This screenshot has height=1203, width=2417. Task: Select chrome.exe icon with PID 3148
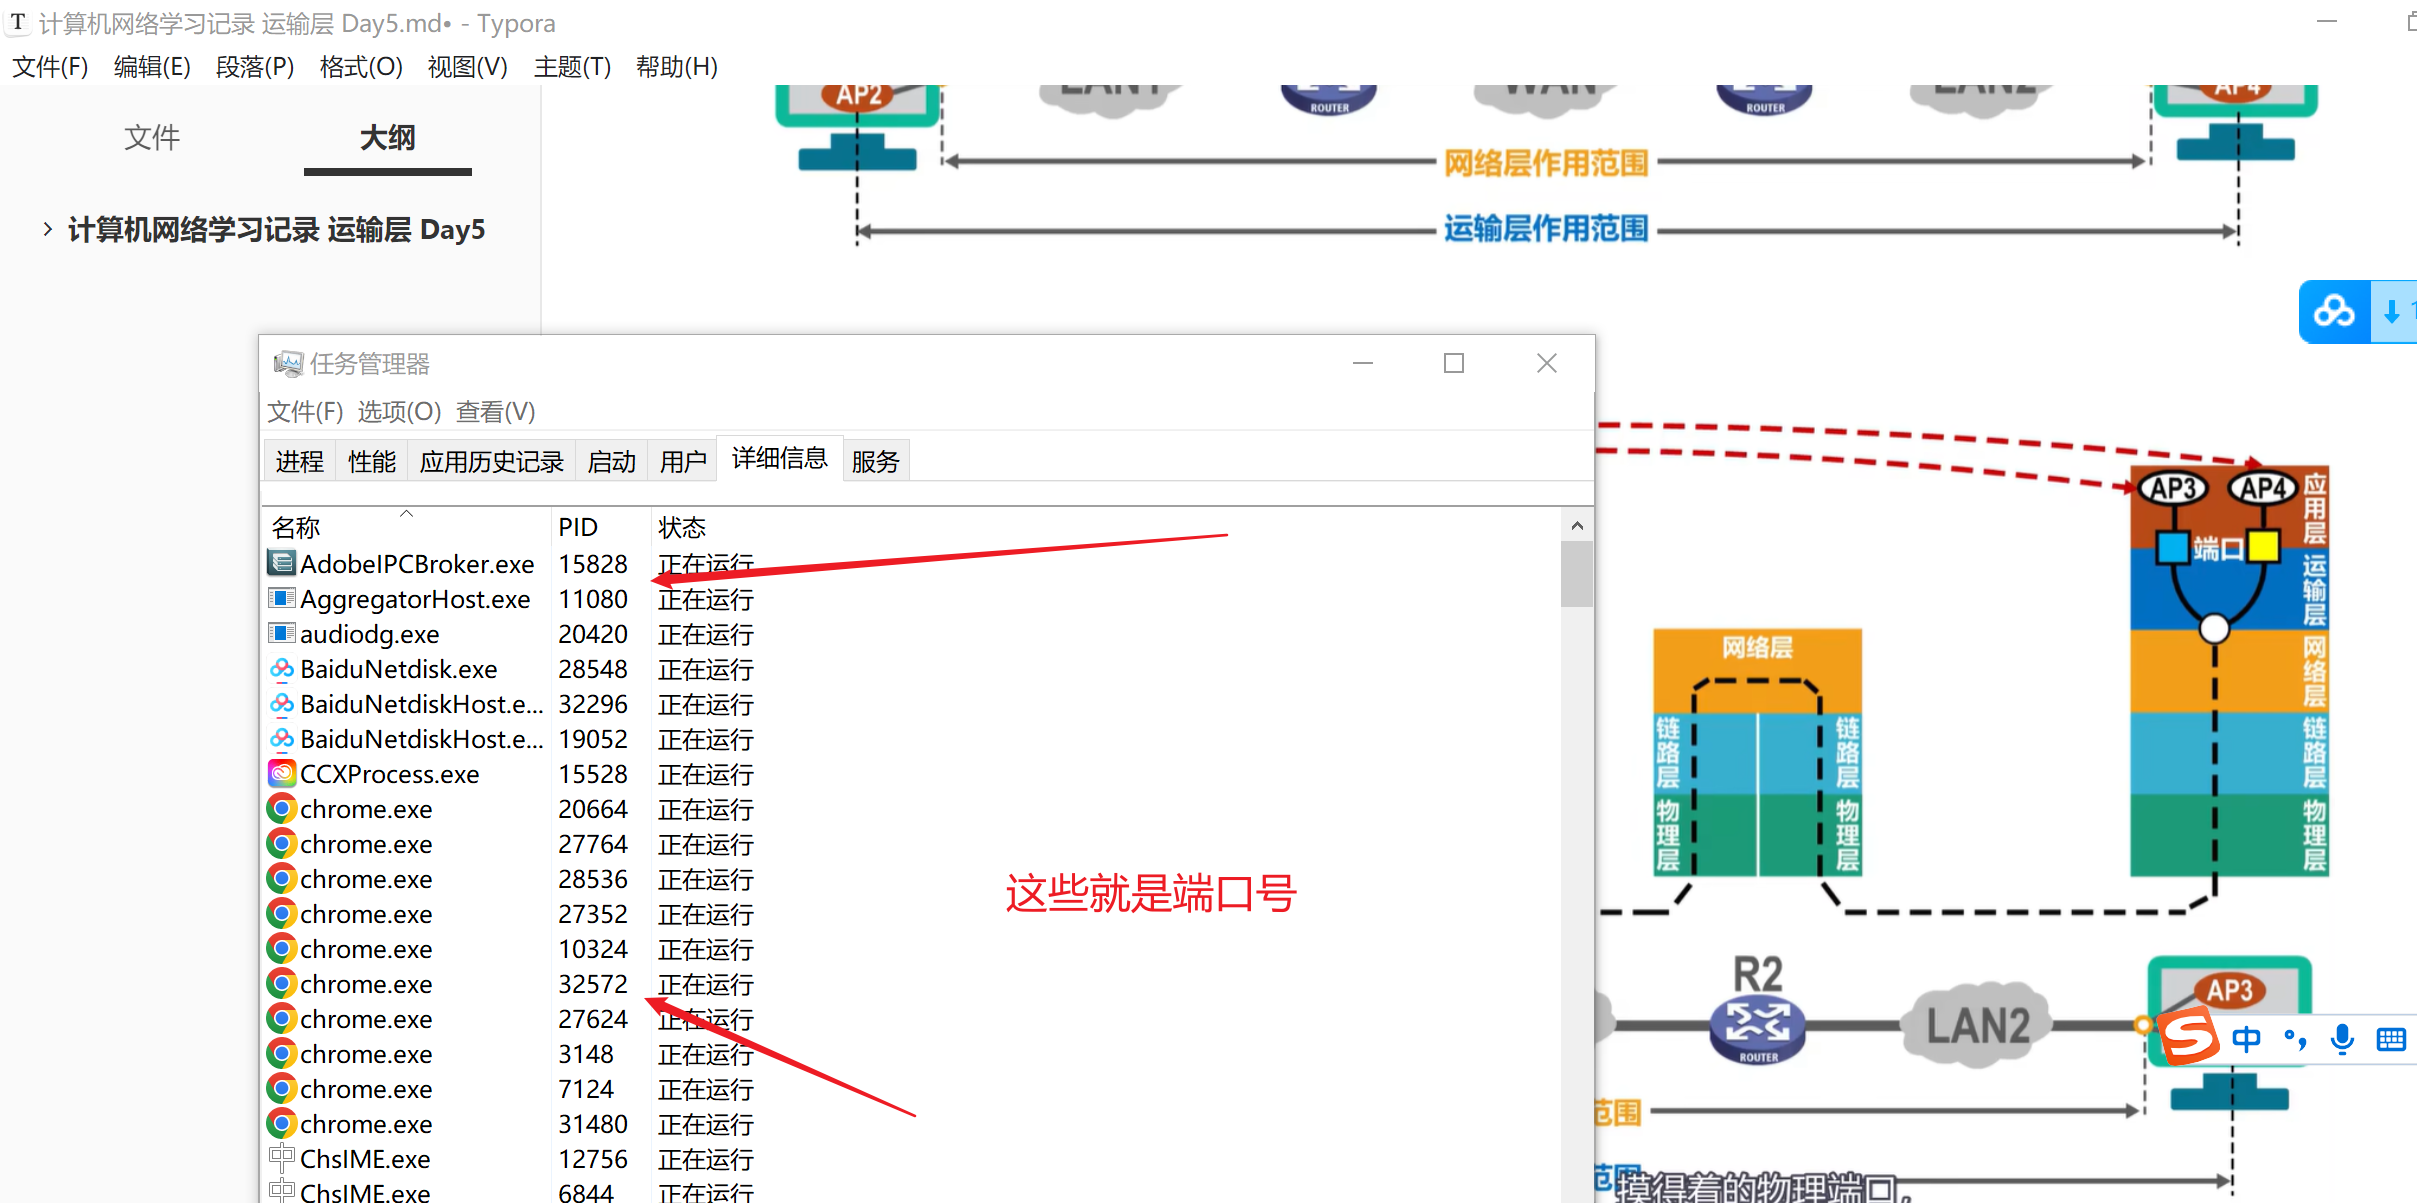(282, 1053)
